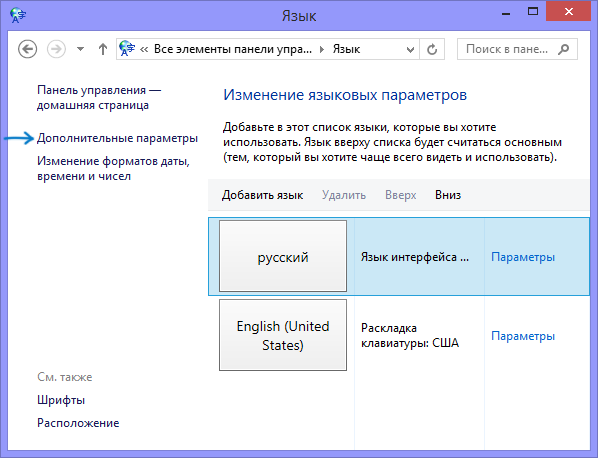Open the Расположение link

[78, 423]
